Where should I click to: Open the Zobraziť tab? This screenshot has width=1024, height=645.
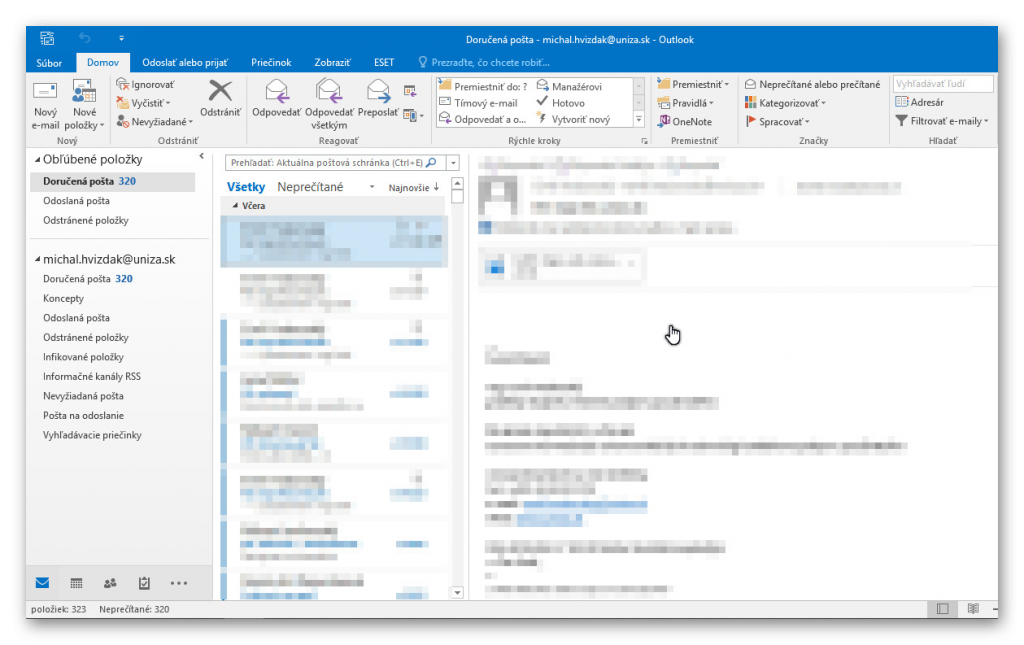click(332, 63)
